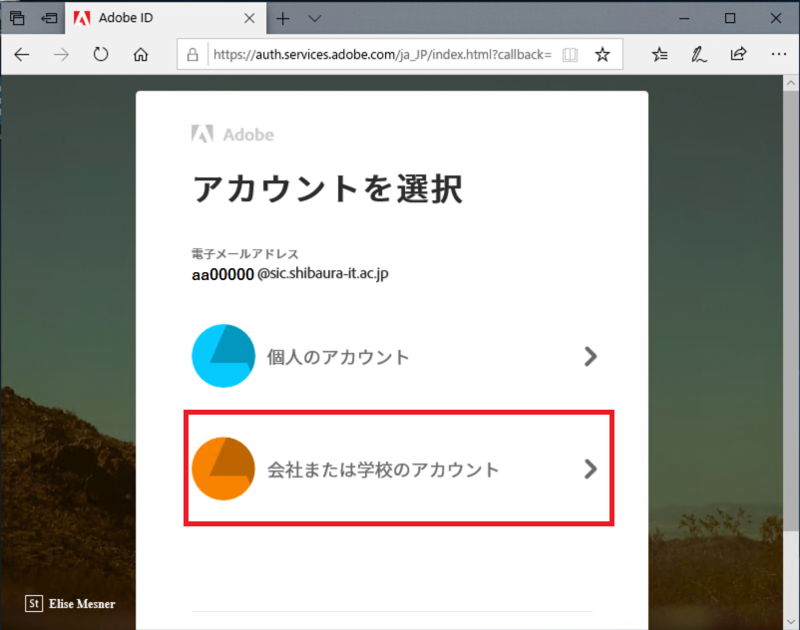Choose 個人のアカウント option
This screenshot has height=630, width=800.
point(395,356)
